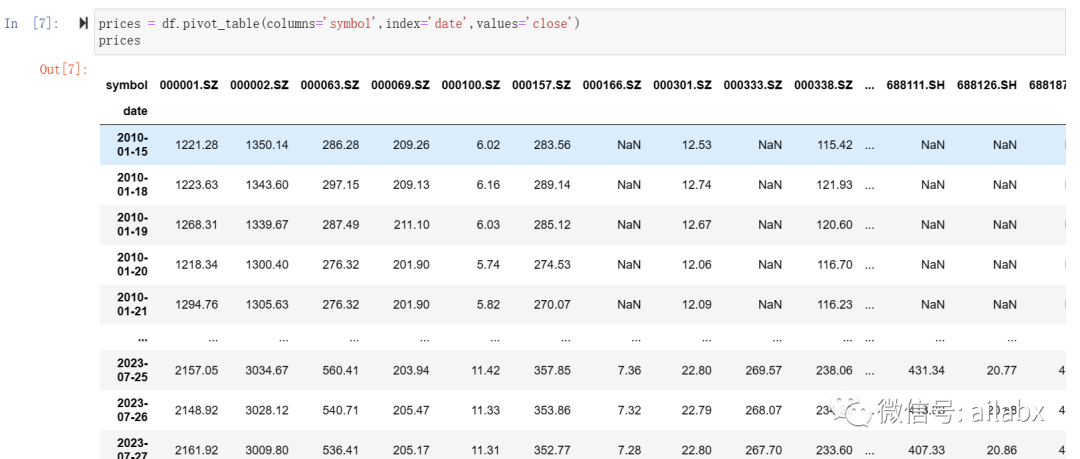Click the cell showing 203.94
Viewport: 1080px width, 459px height.
click(x=411, y=370)
